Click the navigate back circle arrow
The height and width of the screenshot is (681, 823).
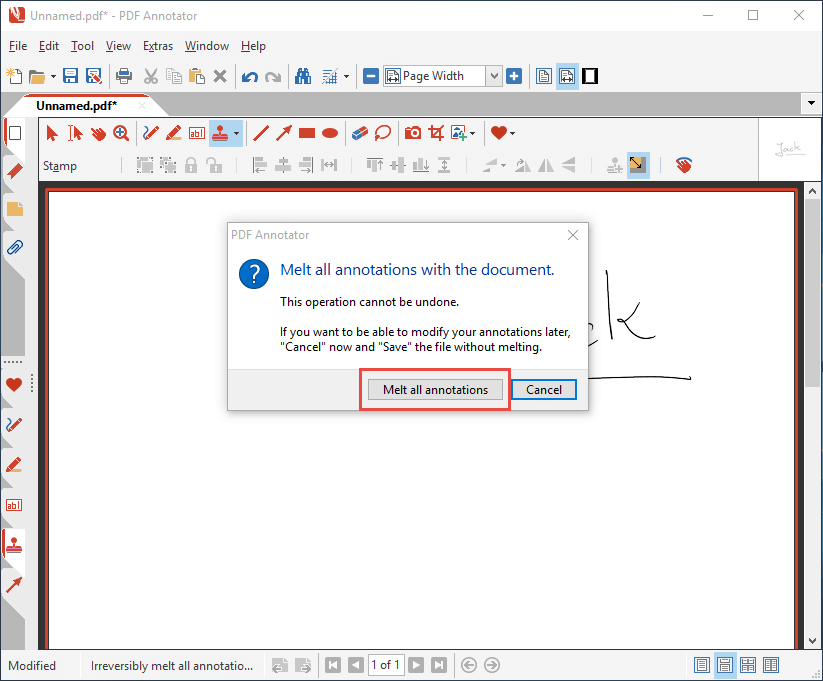469,665
